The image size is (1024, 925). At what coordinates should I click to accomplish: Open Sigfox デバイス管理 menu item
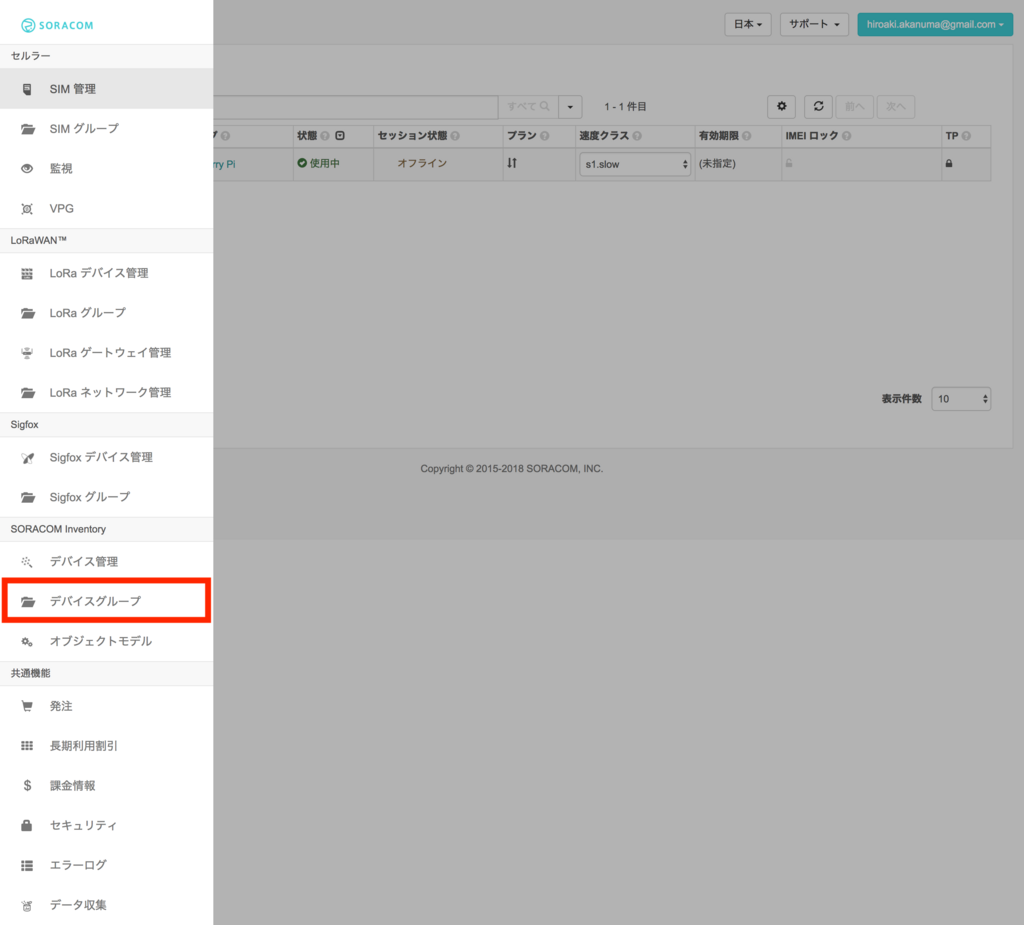tap(106, 457)
